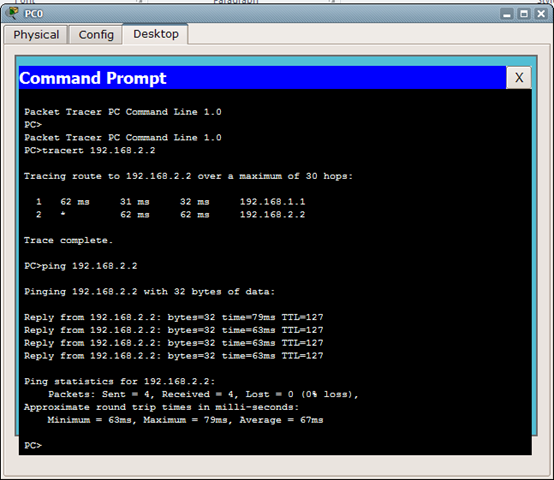Close the PC0 window
Image resolution: width=554 pixels, height=480 pixels.
tap(541, 14)
